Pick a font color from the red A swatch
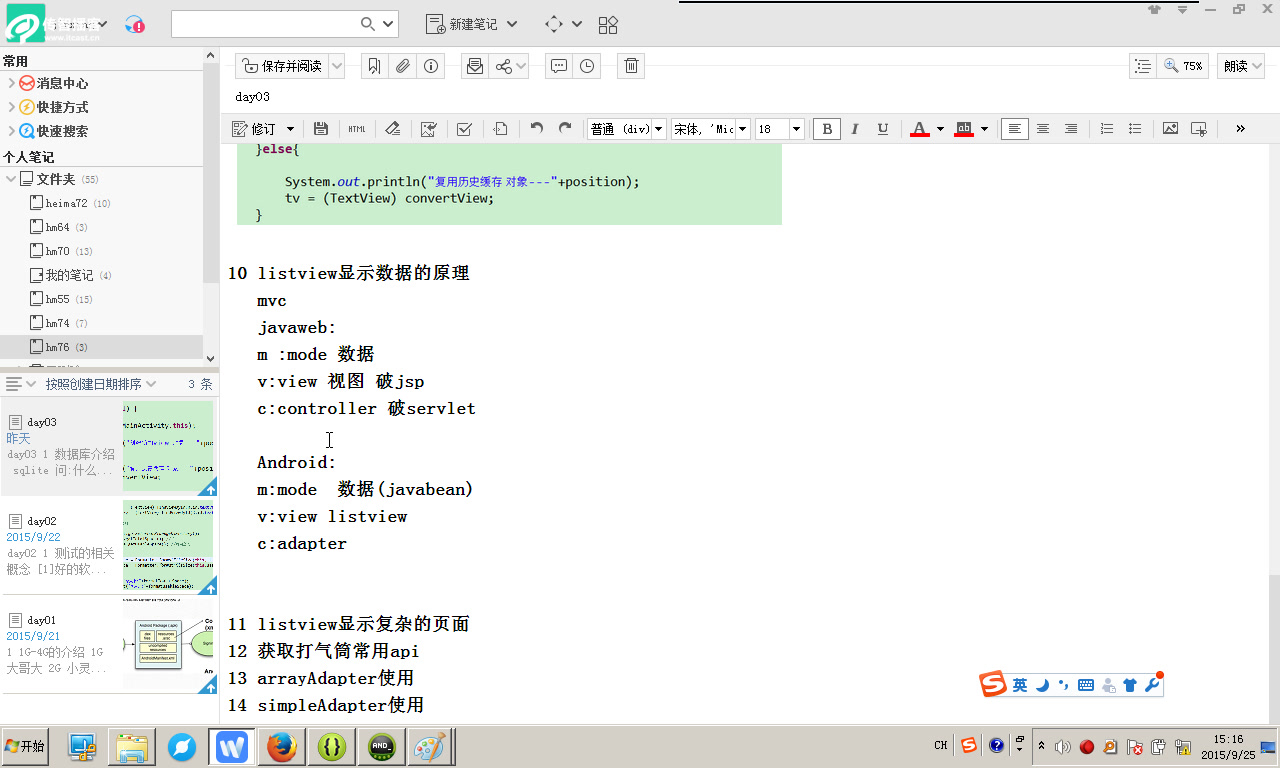This screenshot has width=1280, height=768. [918, 129]
